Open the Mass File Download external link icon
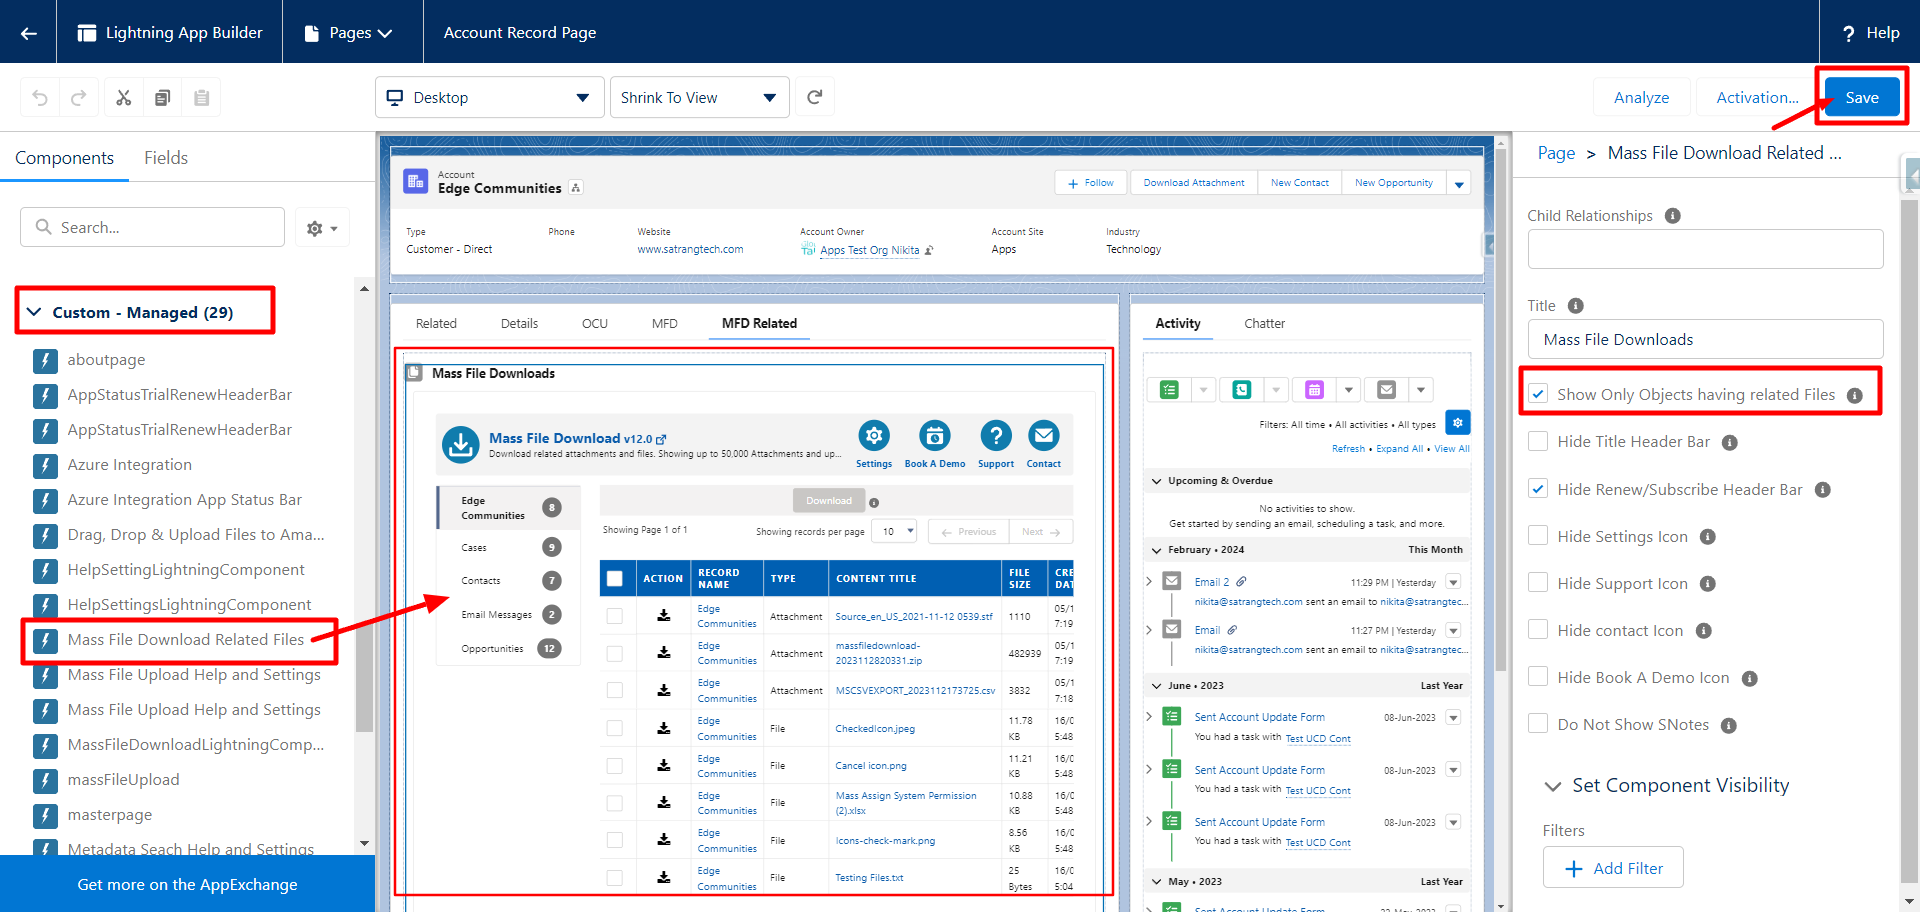 pyautogui.click(x=661, y=439)
